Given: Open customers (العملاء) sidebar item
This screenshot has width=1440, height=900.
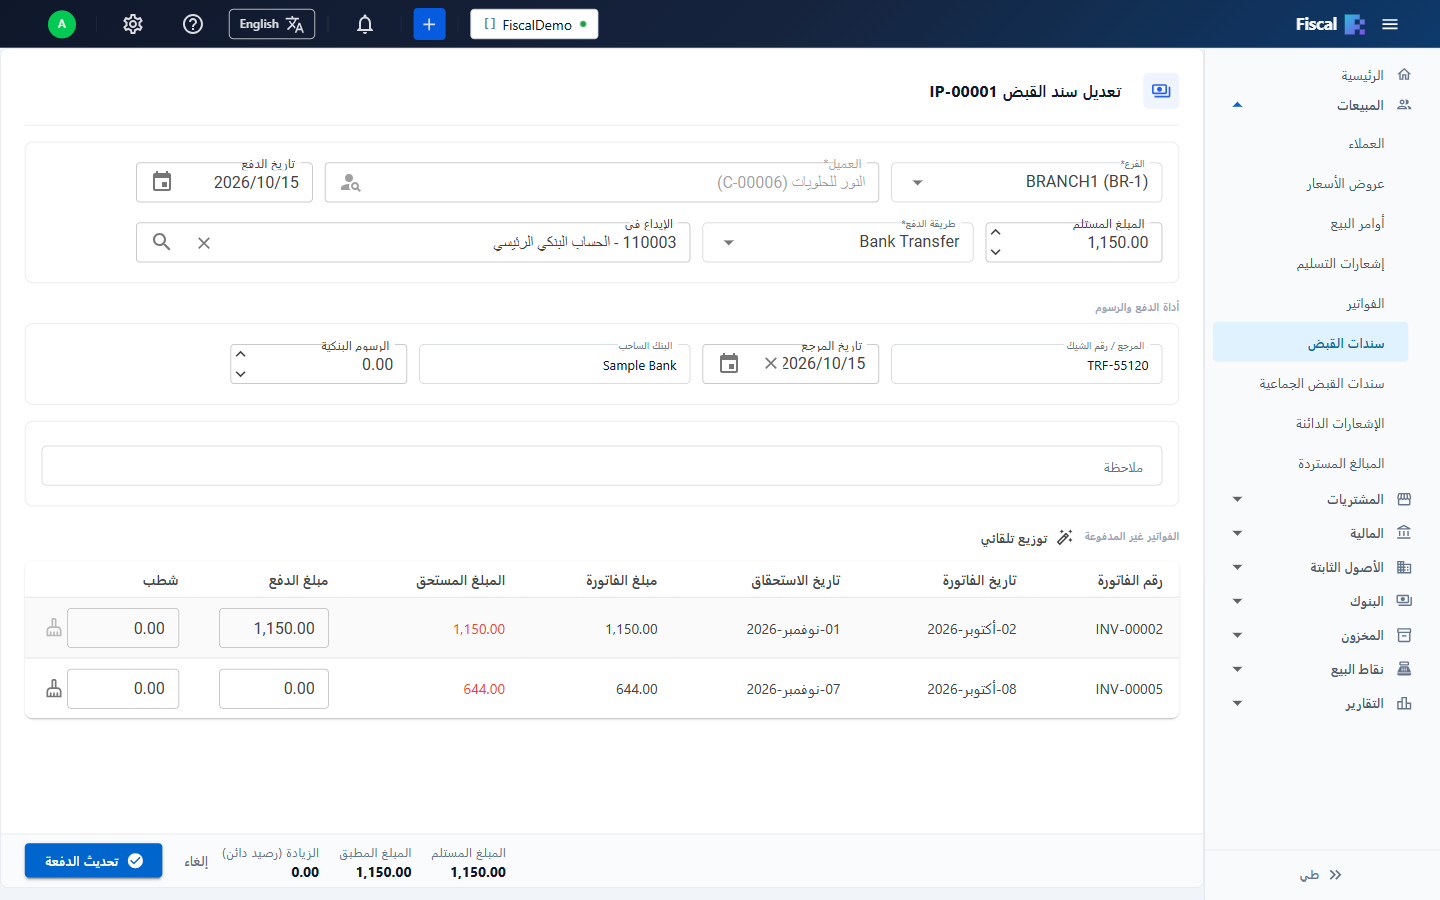Looking at the screenshot, I should [x=1366, y=144].
